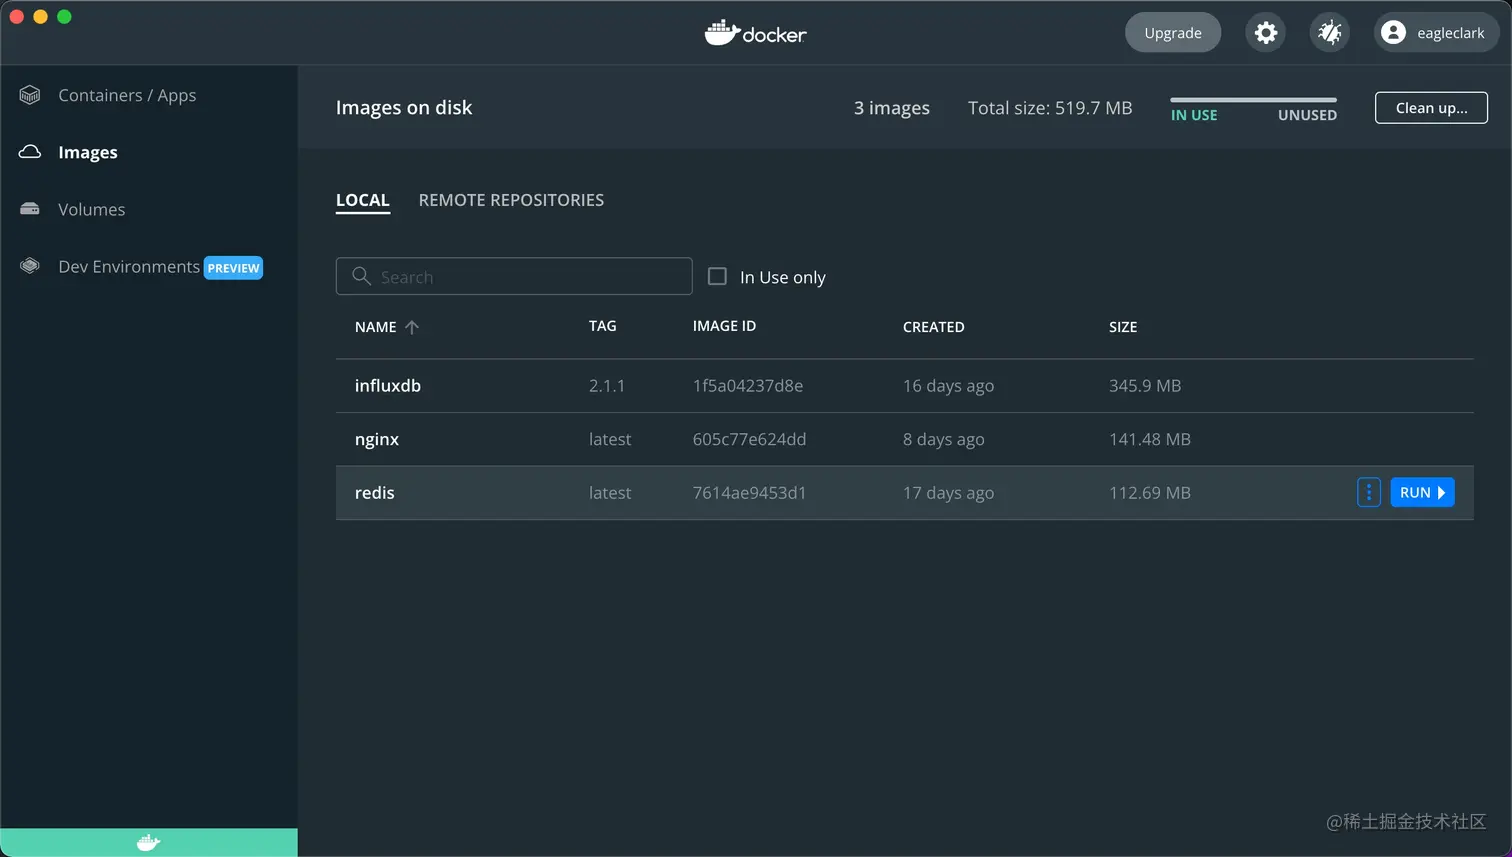The image size is (1512, 857).
Task: Open the eagleclark account menu
Action: click(1437, 33)
